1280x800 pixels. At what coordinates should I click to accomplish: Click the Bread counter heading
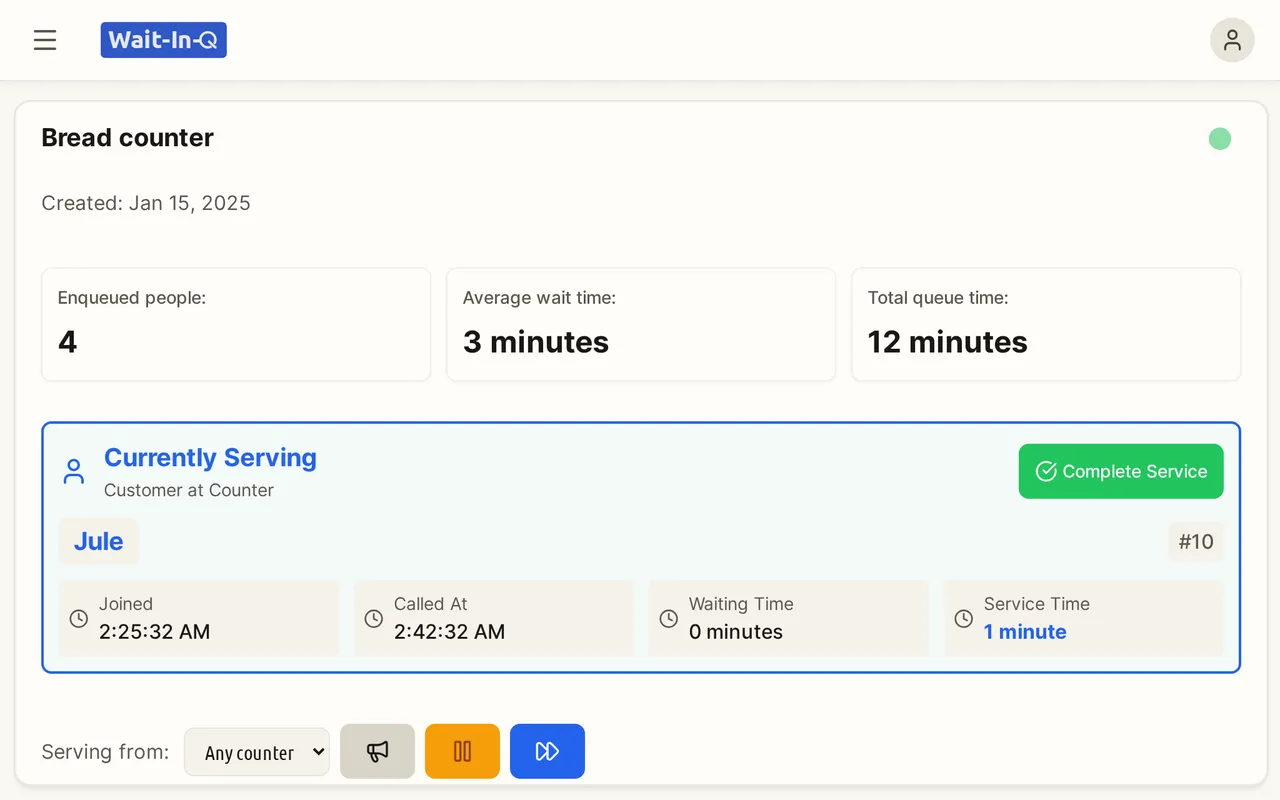tap(128, 138)
